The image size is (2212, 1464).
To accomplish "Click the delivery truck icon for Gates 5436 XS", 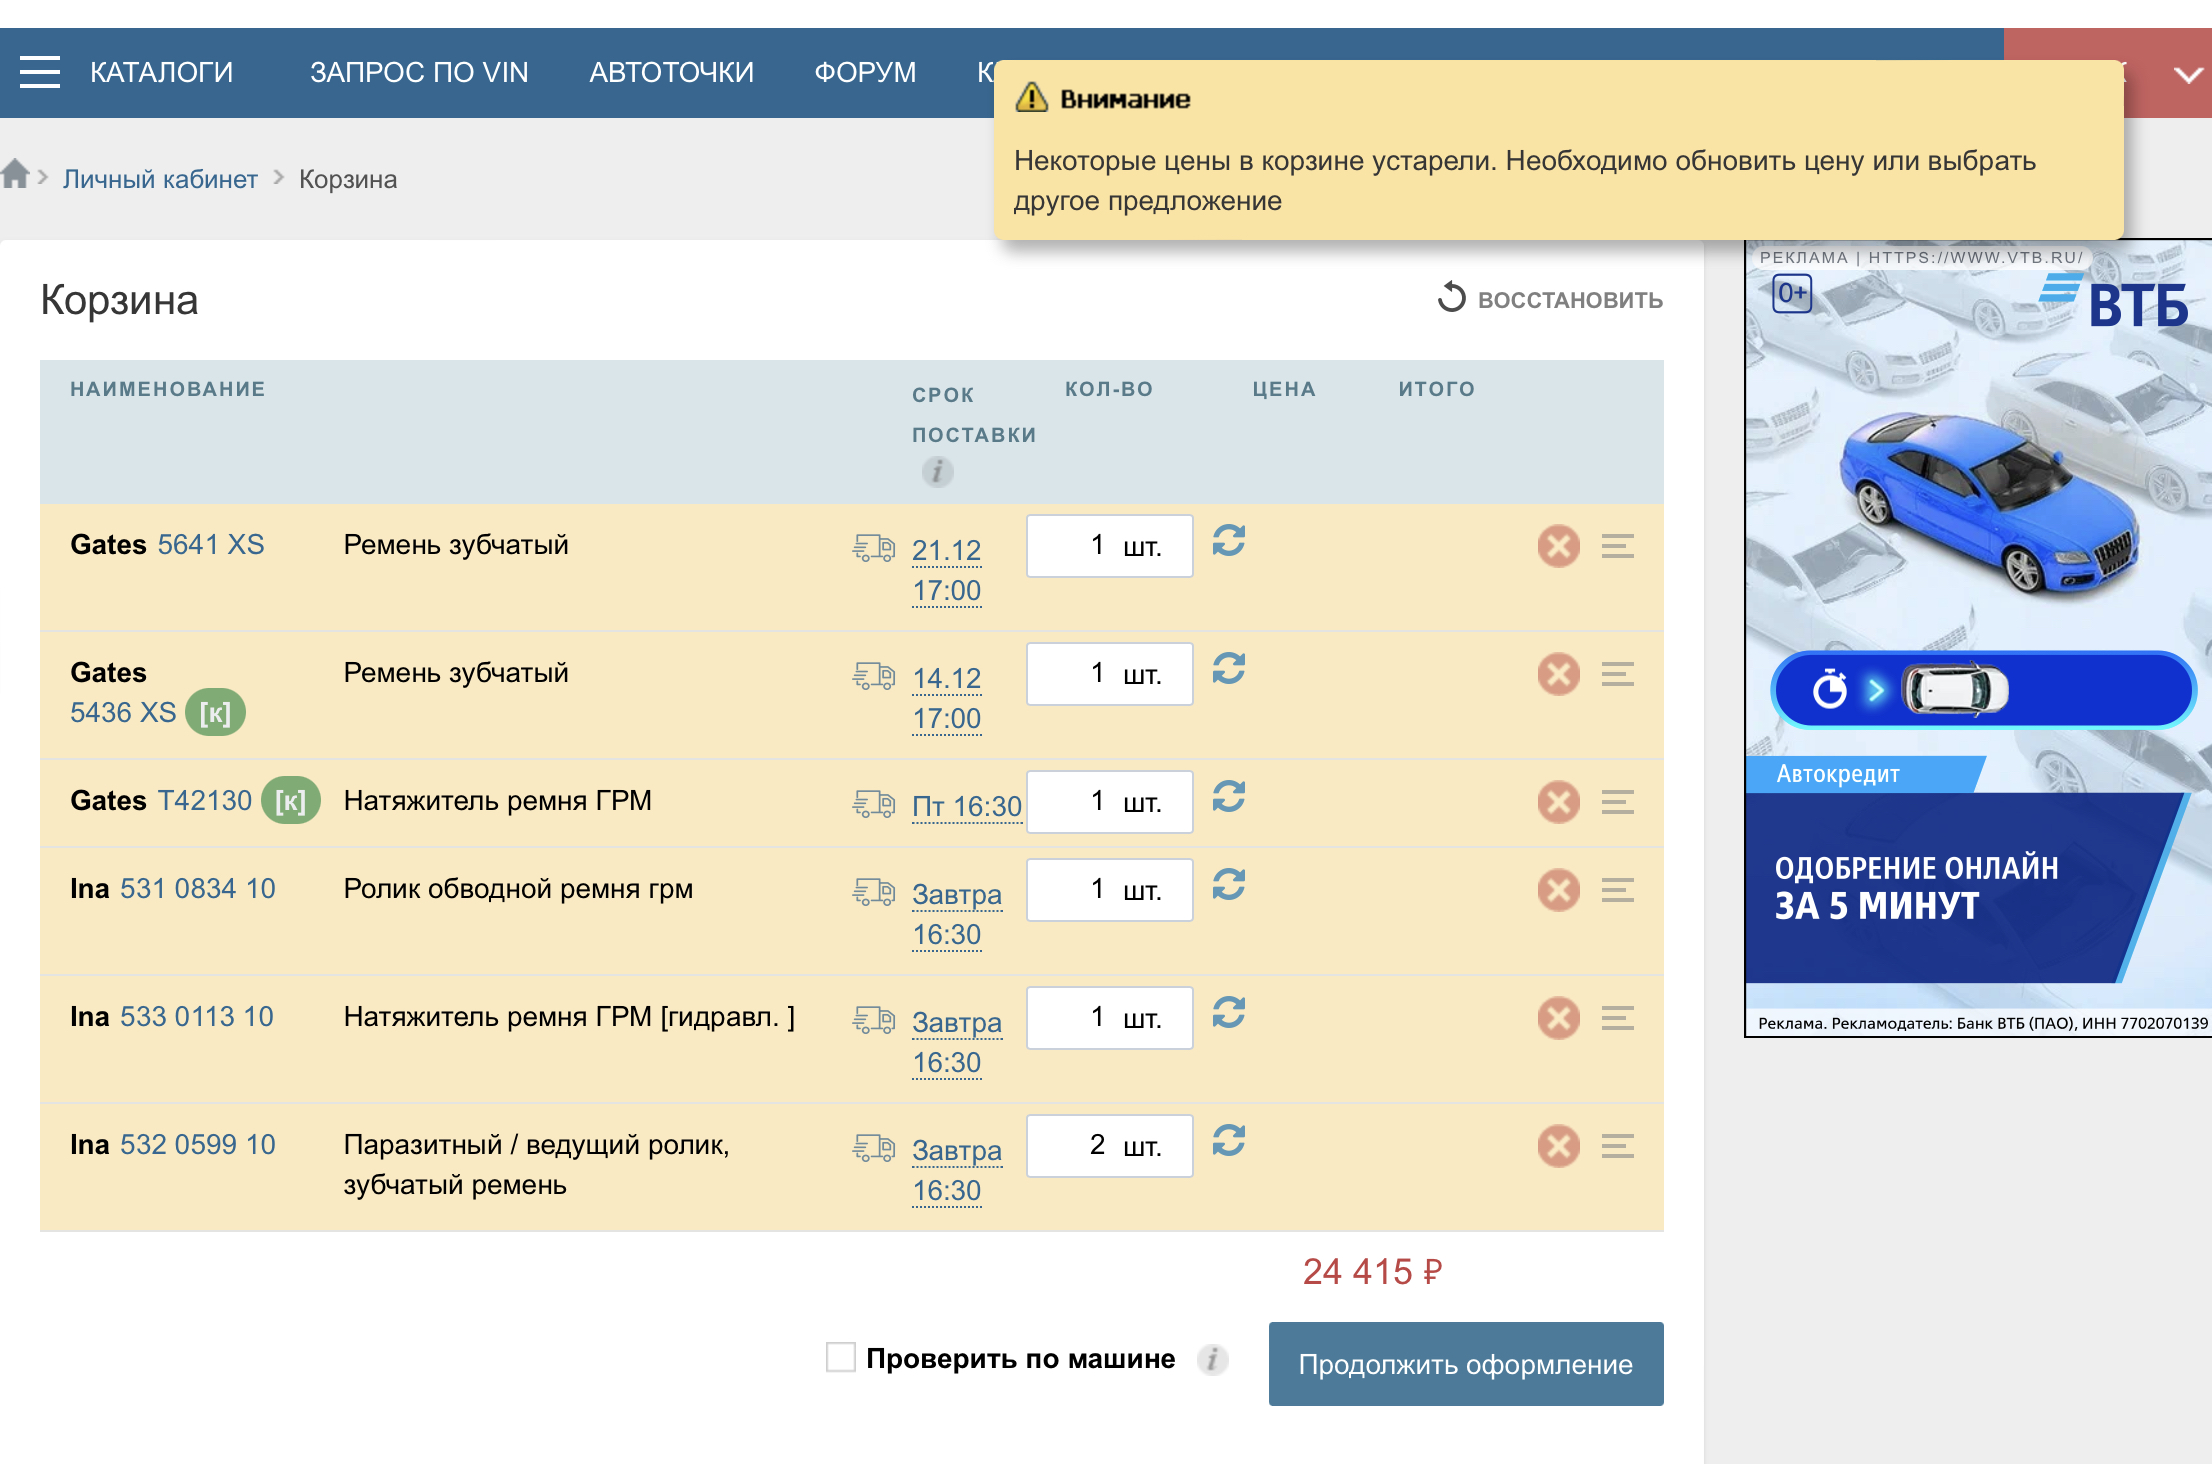I will [873, 677].
